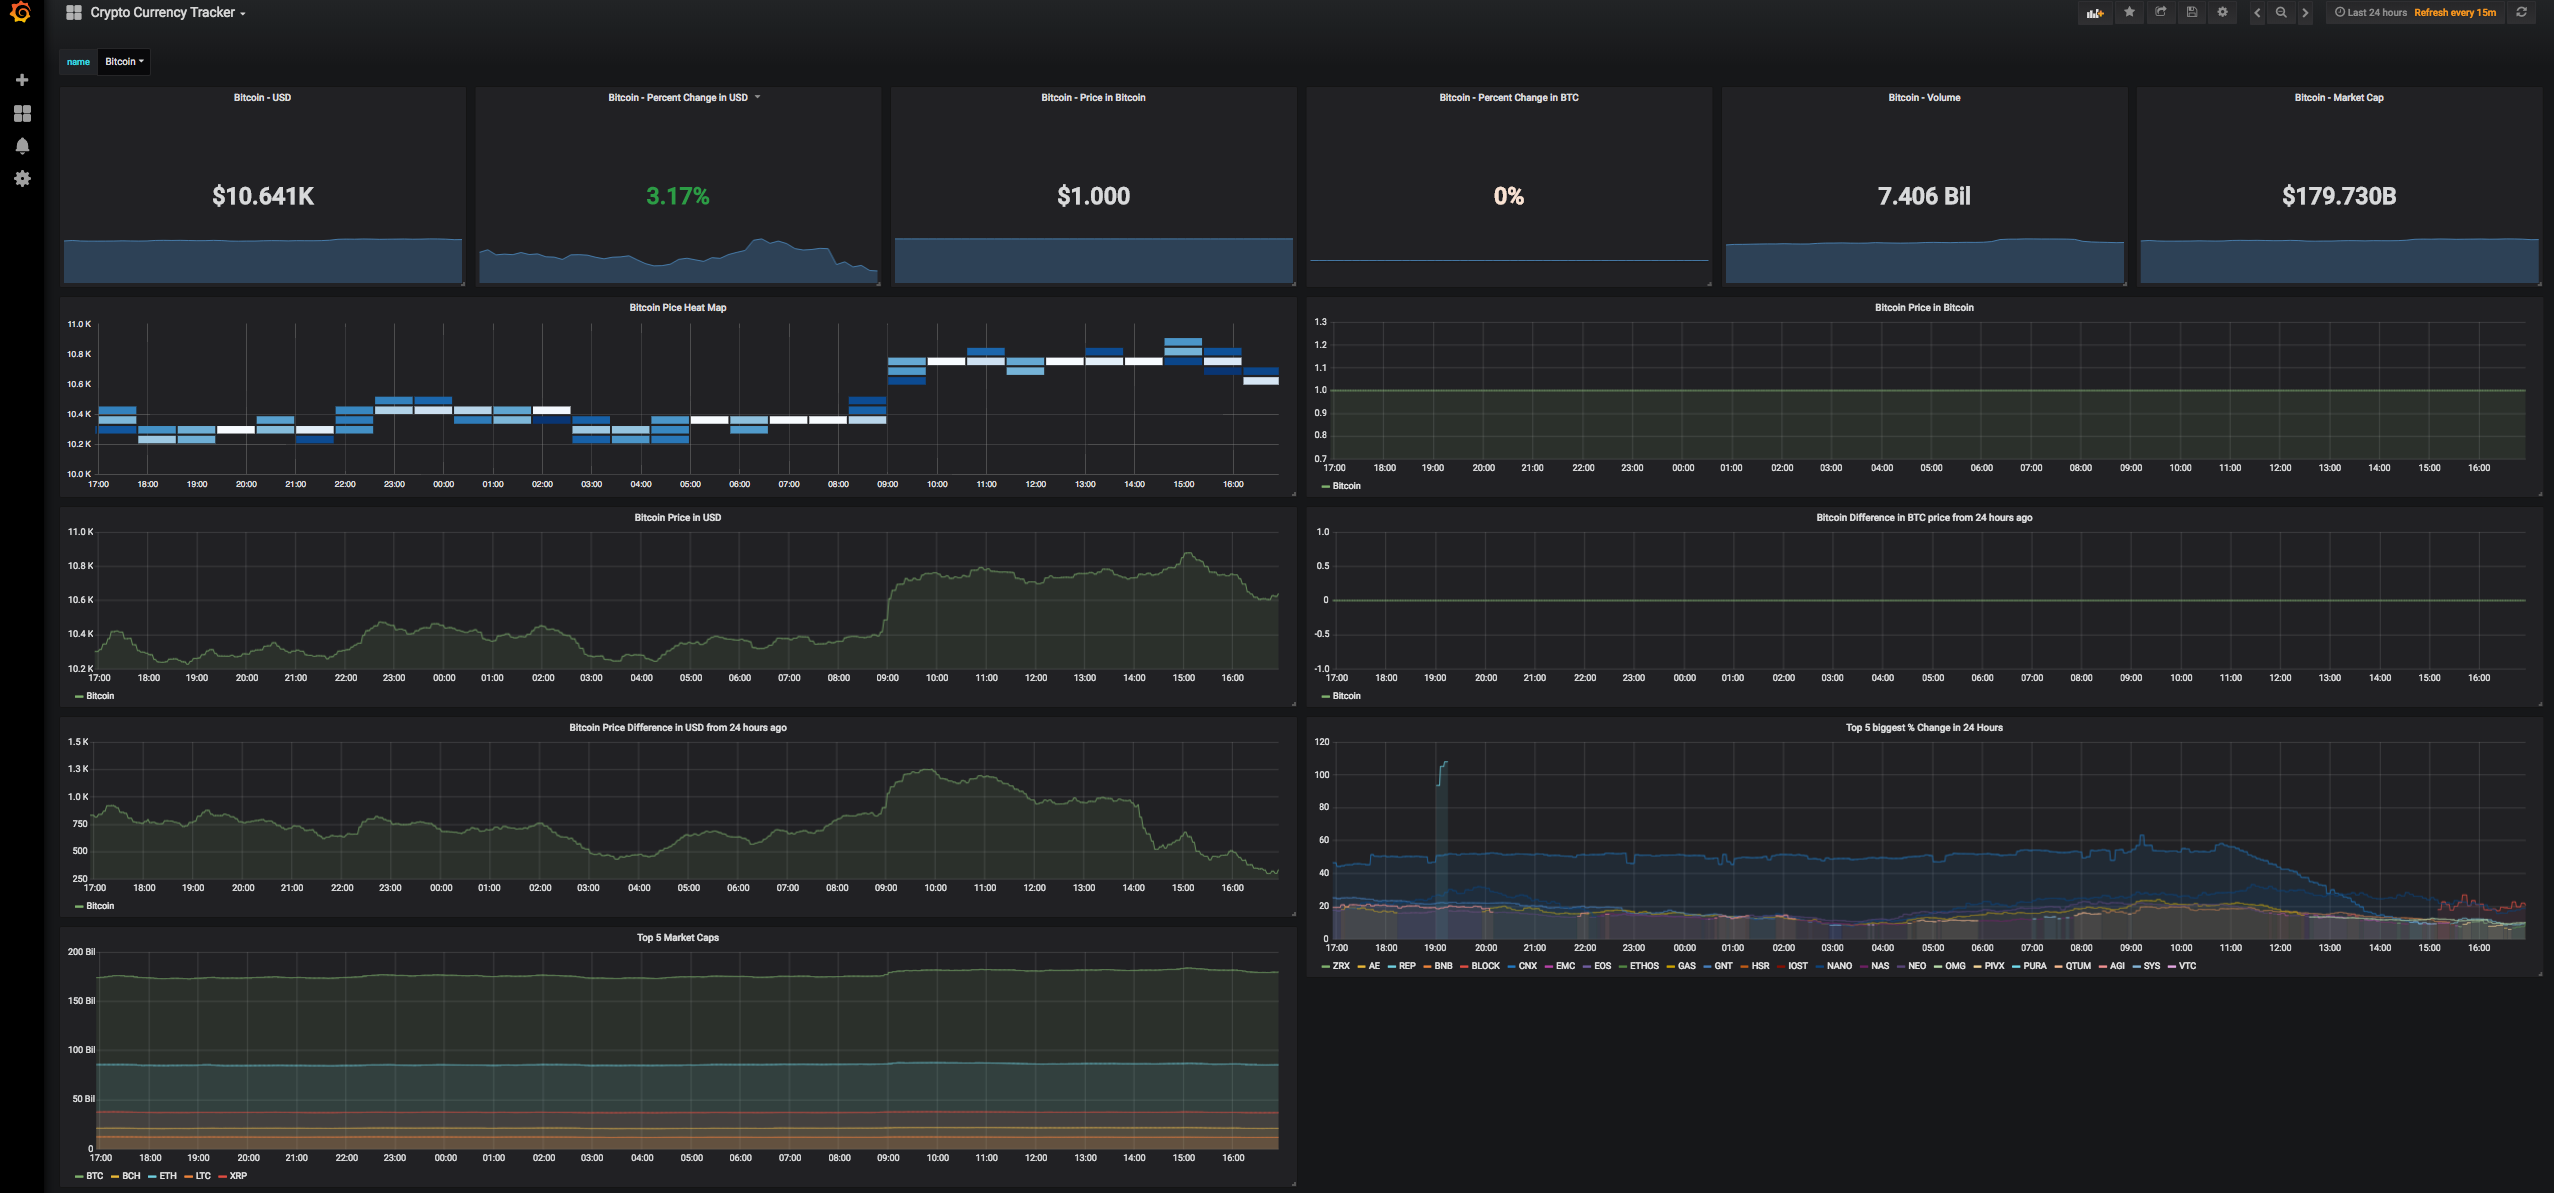
Task: Click the refresh dashboard icon
Action: click(2521, 13)
